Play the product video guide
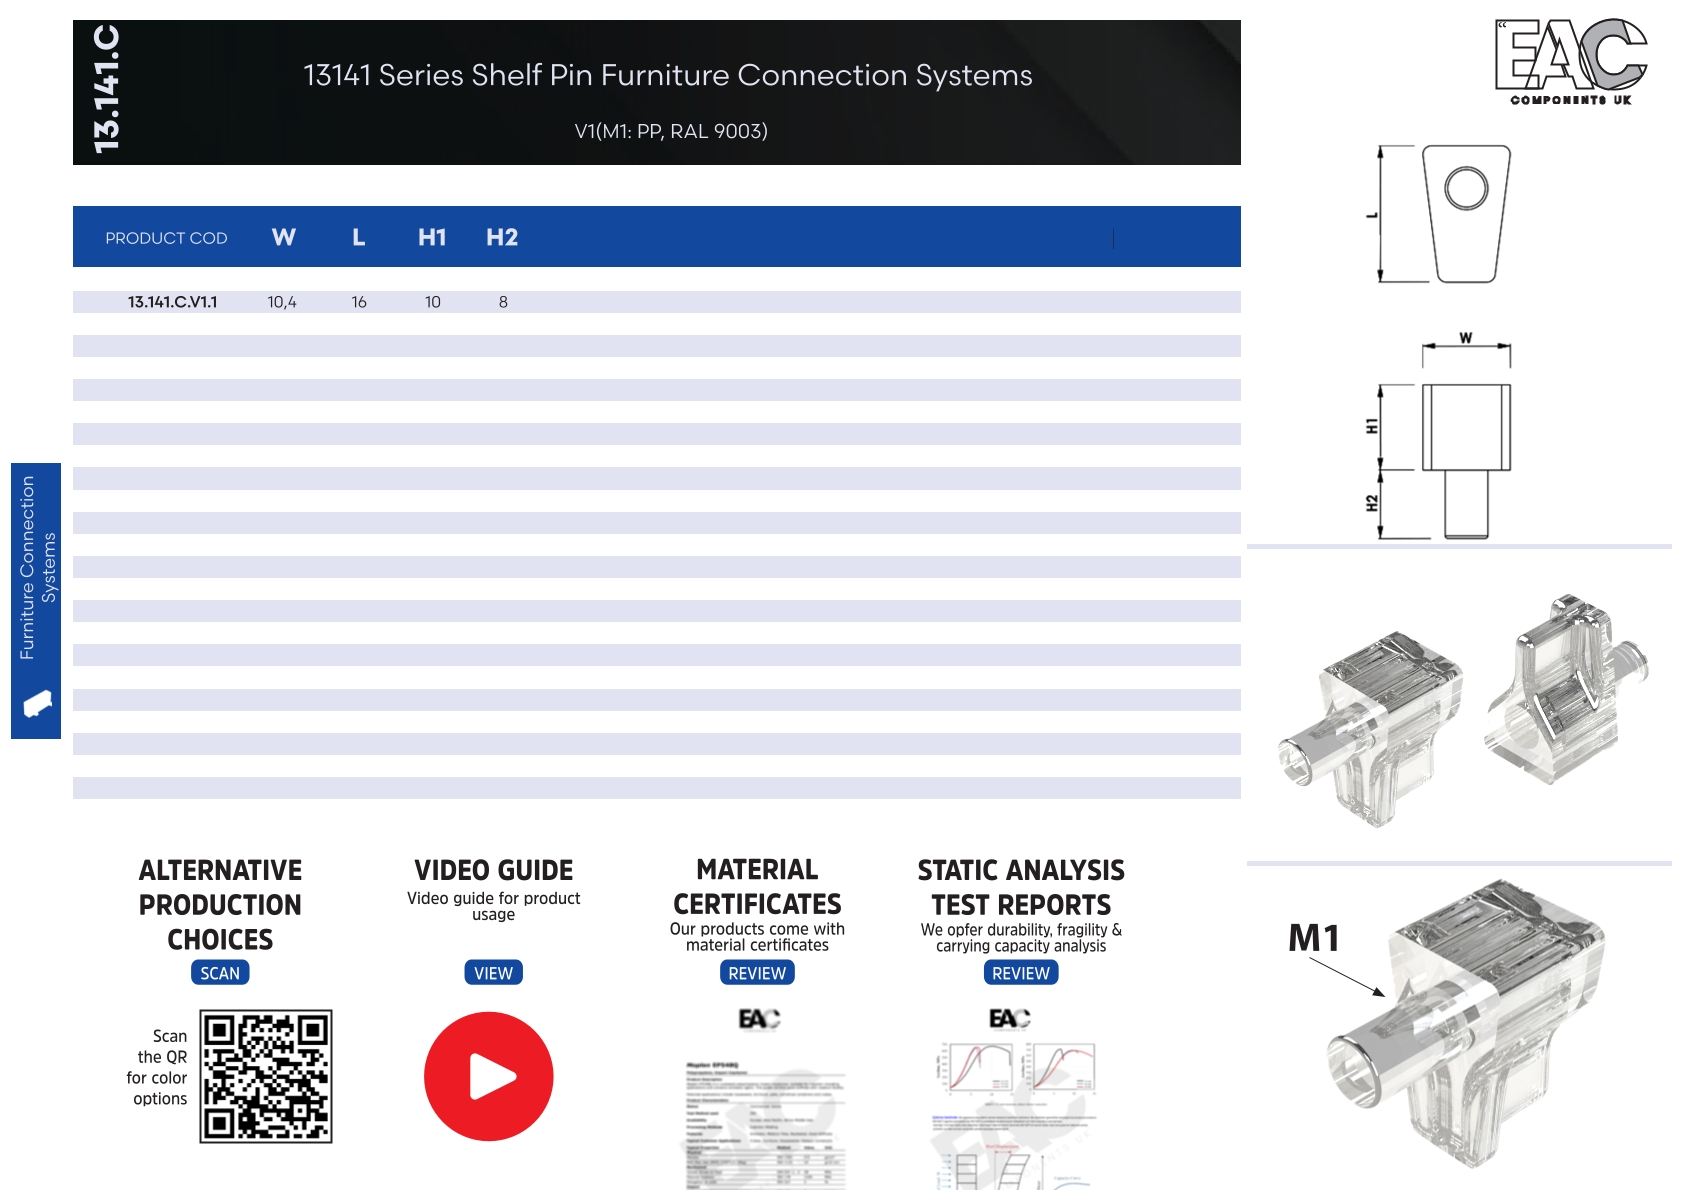1683x1190 pixels. 488,1076
